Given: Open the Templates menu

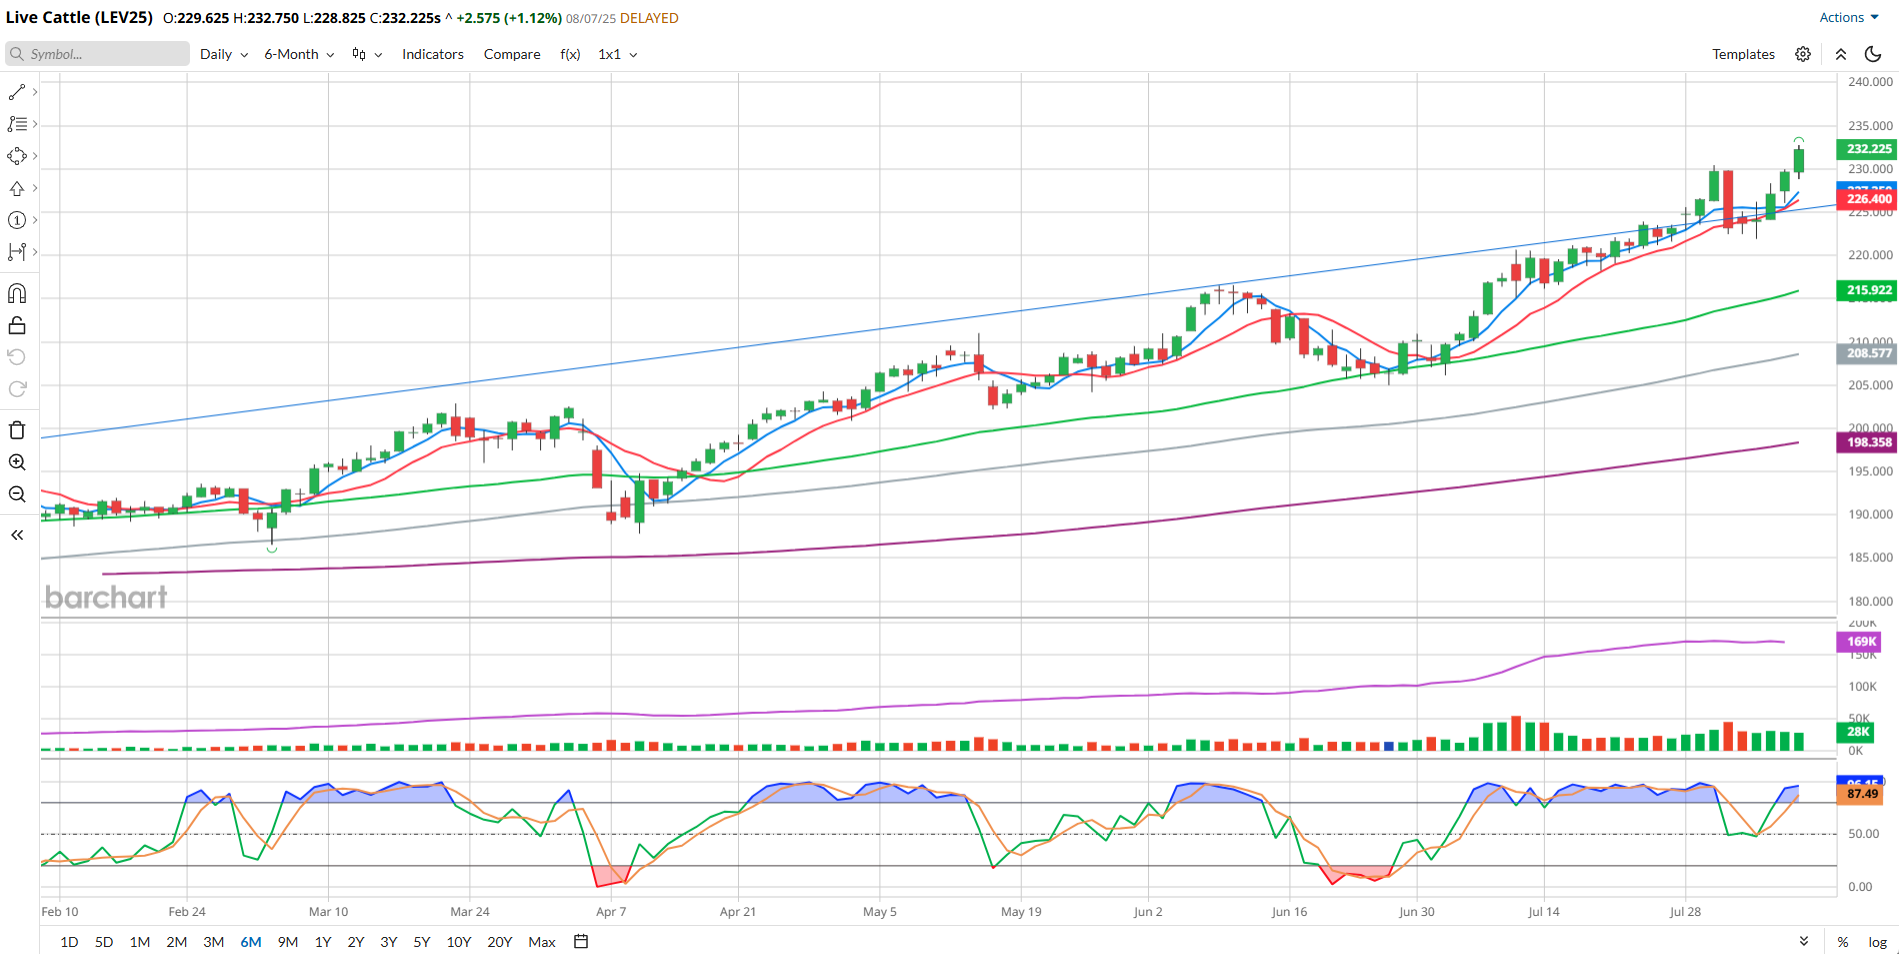Looking at the screenshot, I should click(x=1743, y=54).
